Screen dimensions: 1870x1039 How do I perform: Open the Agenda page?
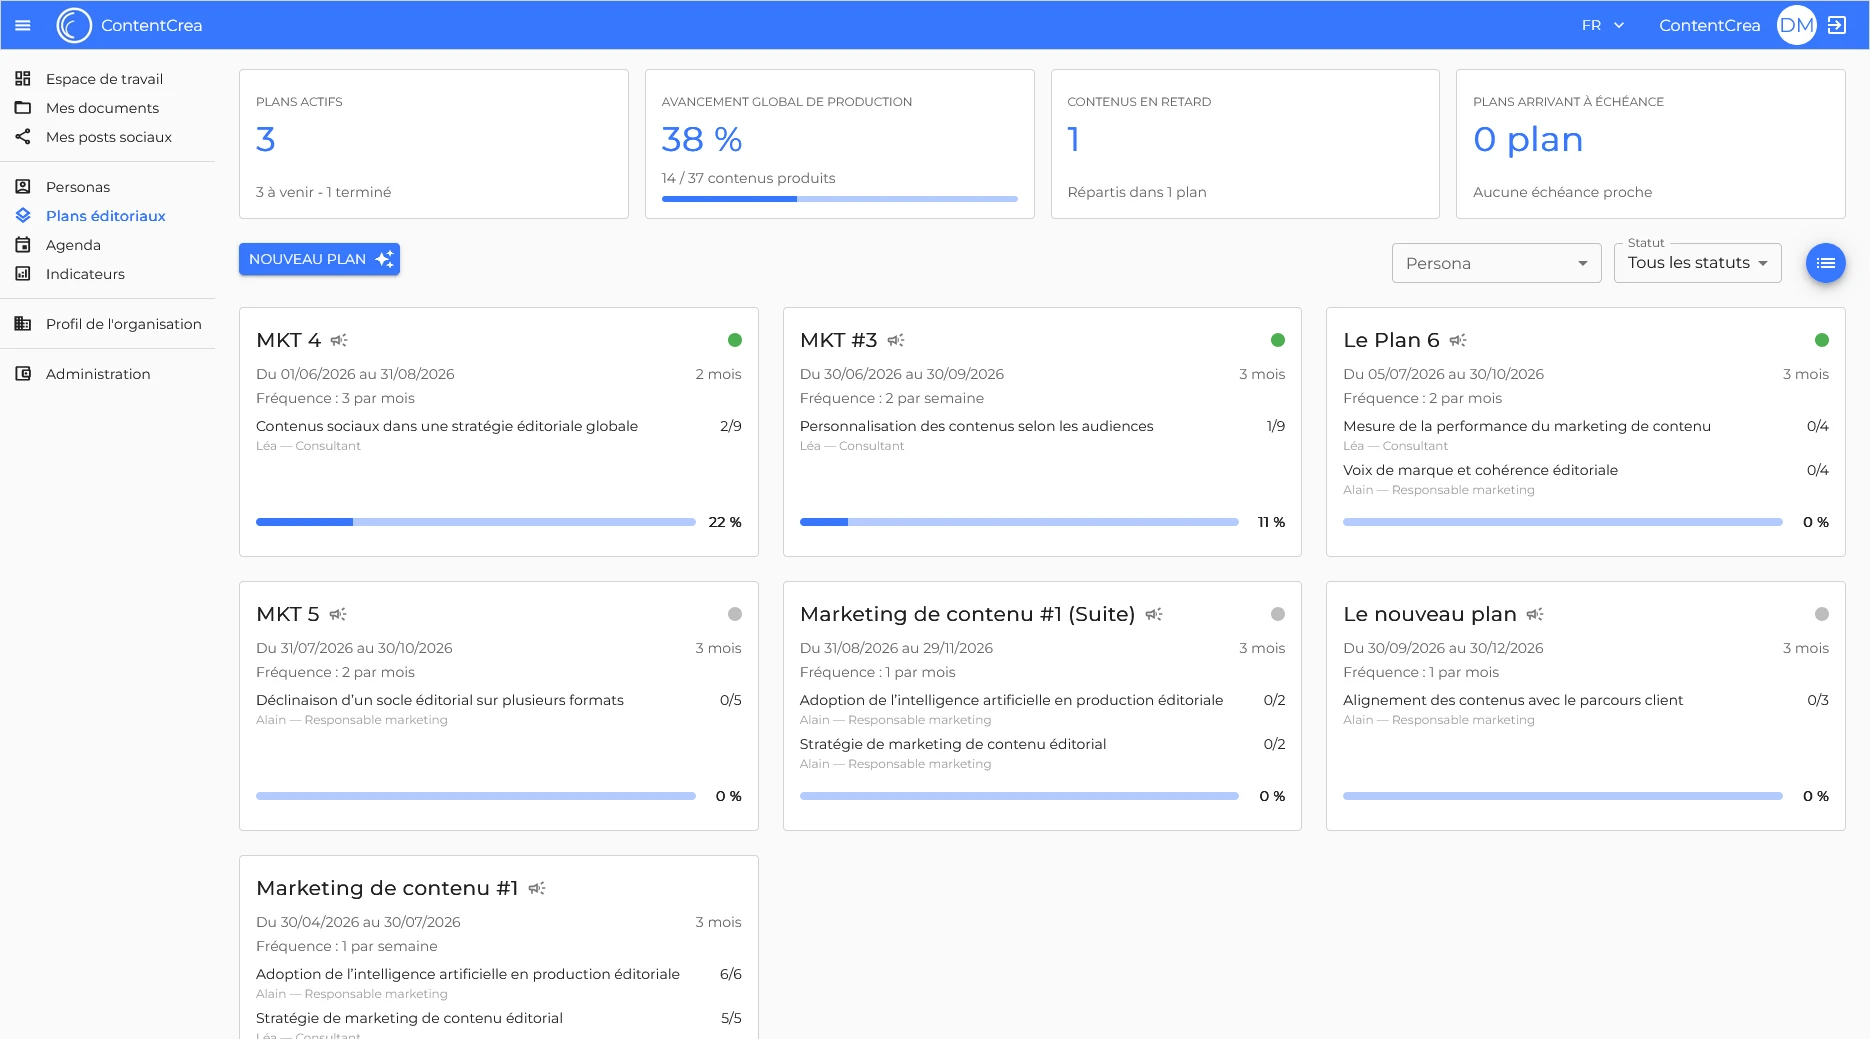tap(73, 244)
